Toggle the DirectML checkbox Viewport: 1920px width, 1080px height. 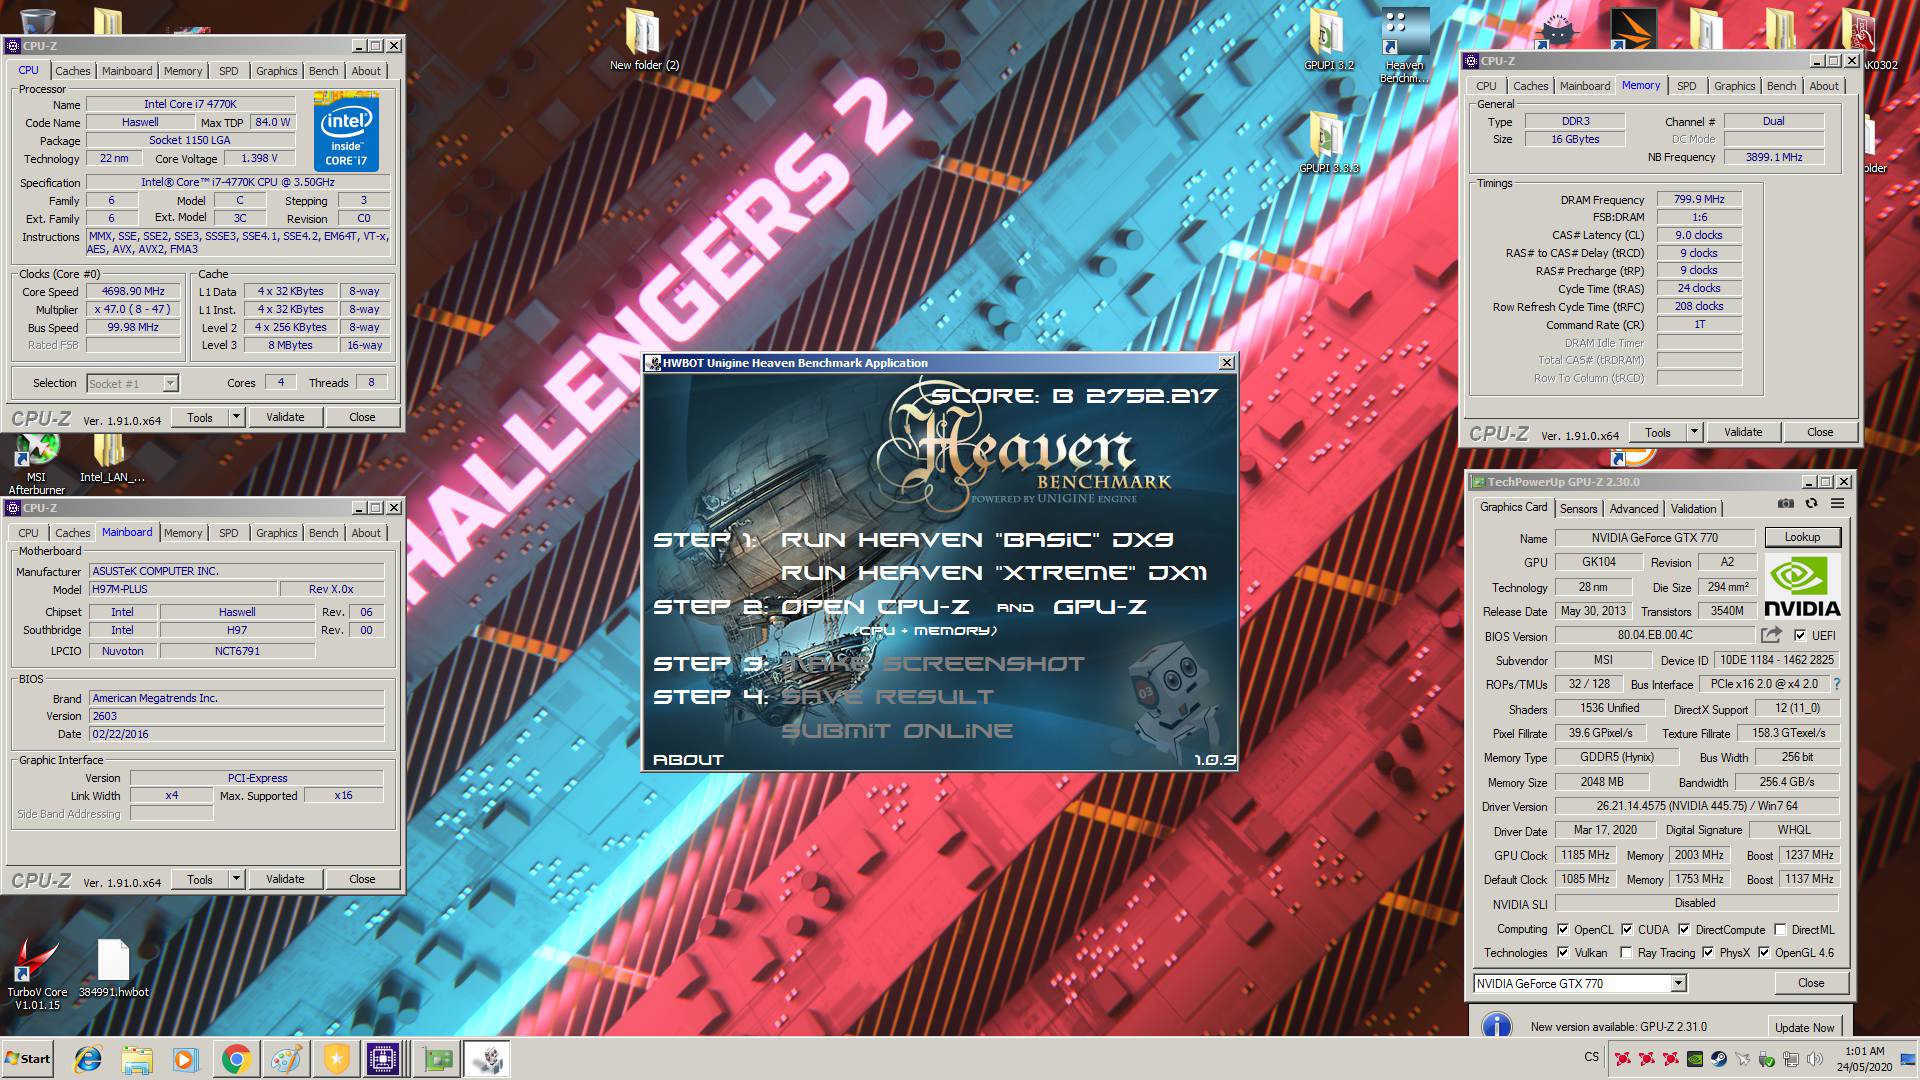point(1781,929)
